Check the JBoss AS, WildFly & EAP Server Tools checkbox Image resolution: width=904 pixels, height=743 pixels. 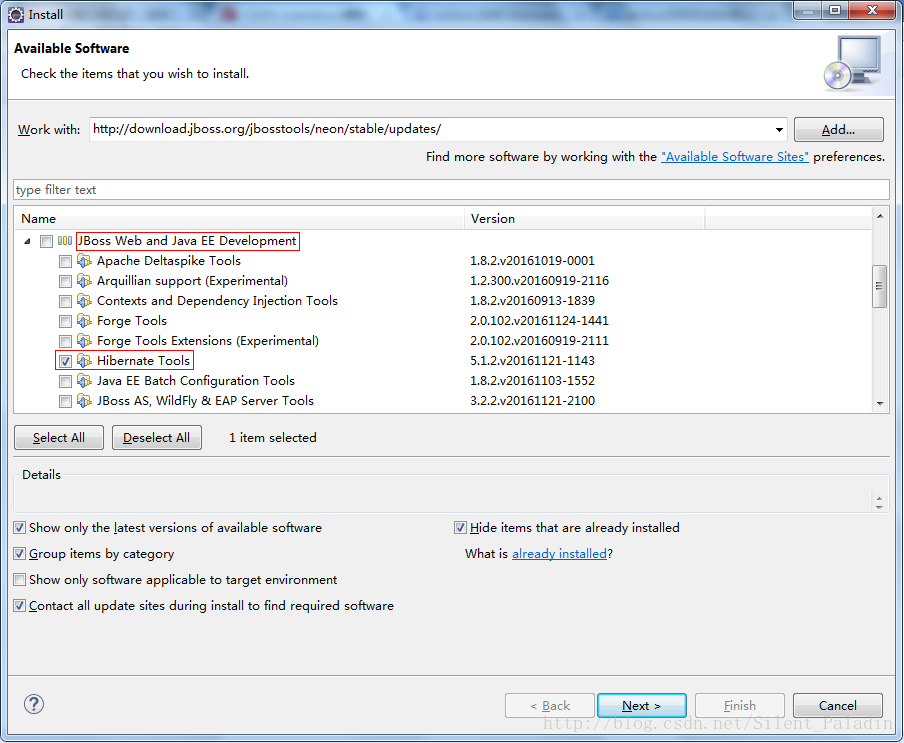click(x=65, y=401)
